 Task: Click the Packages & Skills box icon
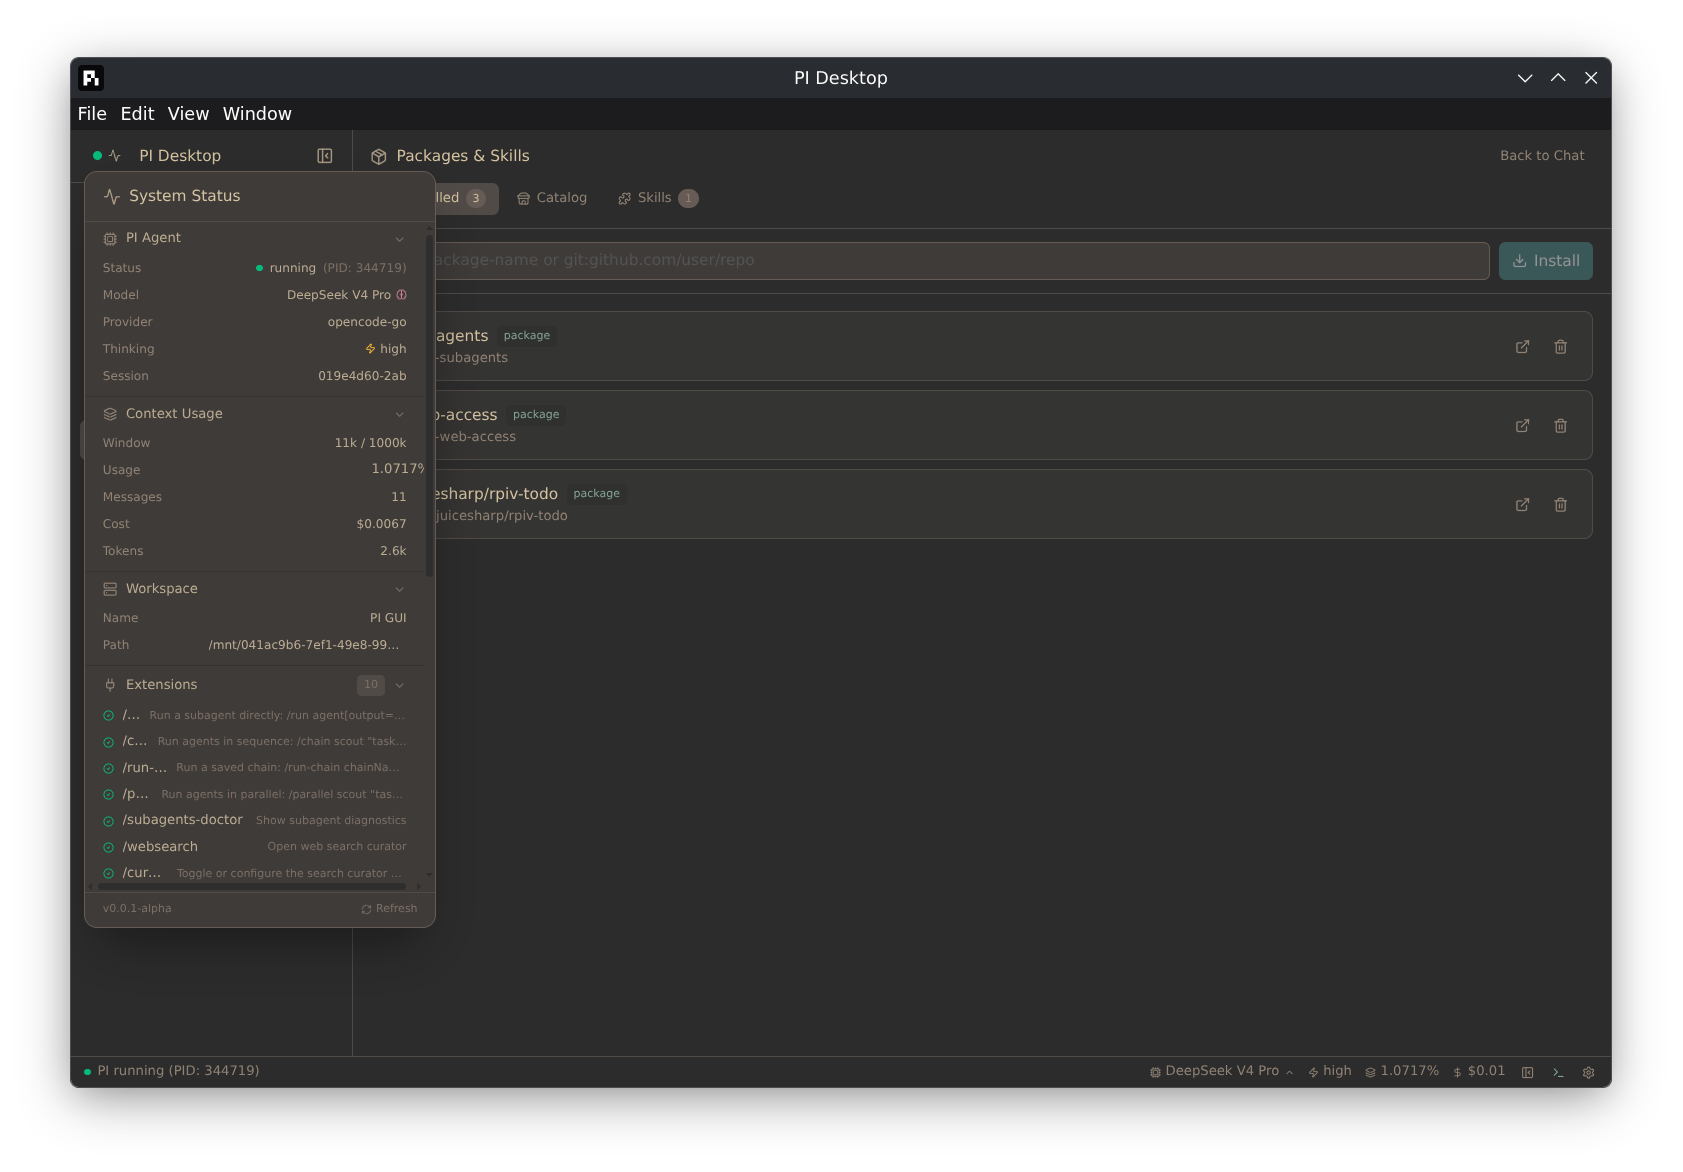[378, 157]
